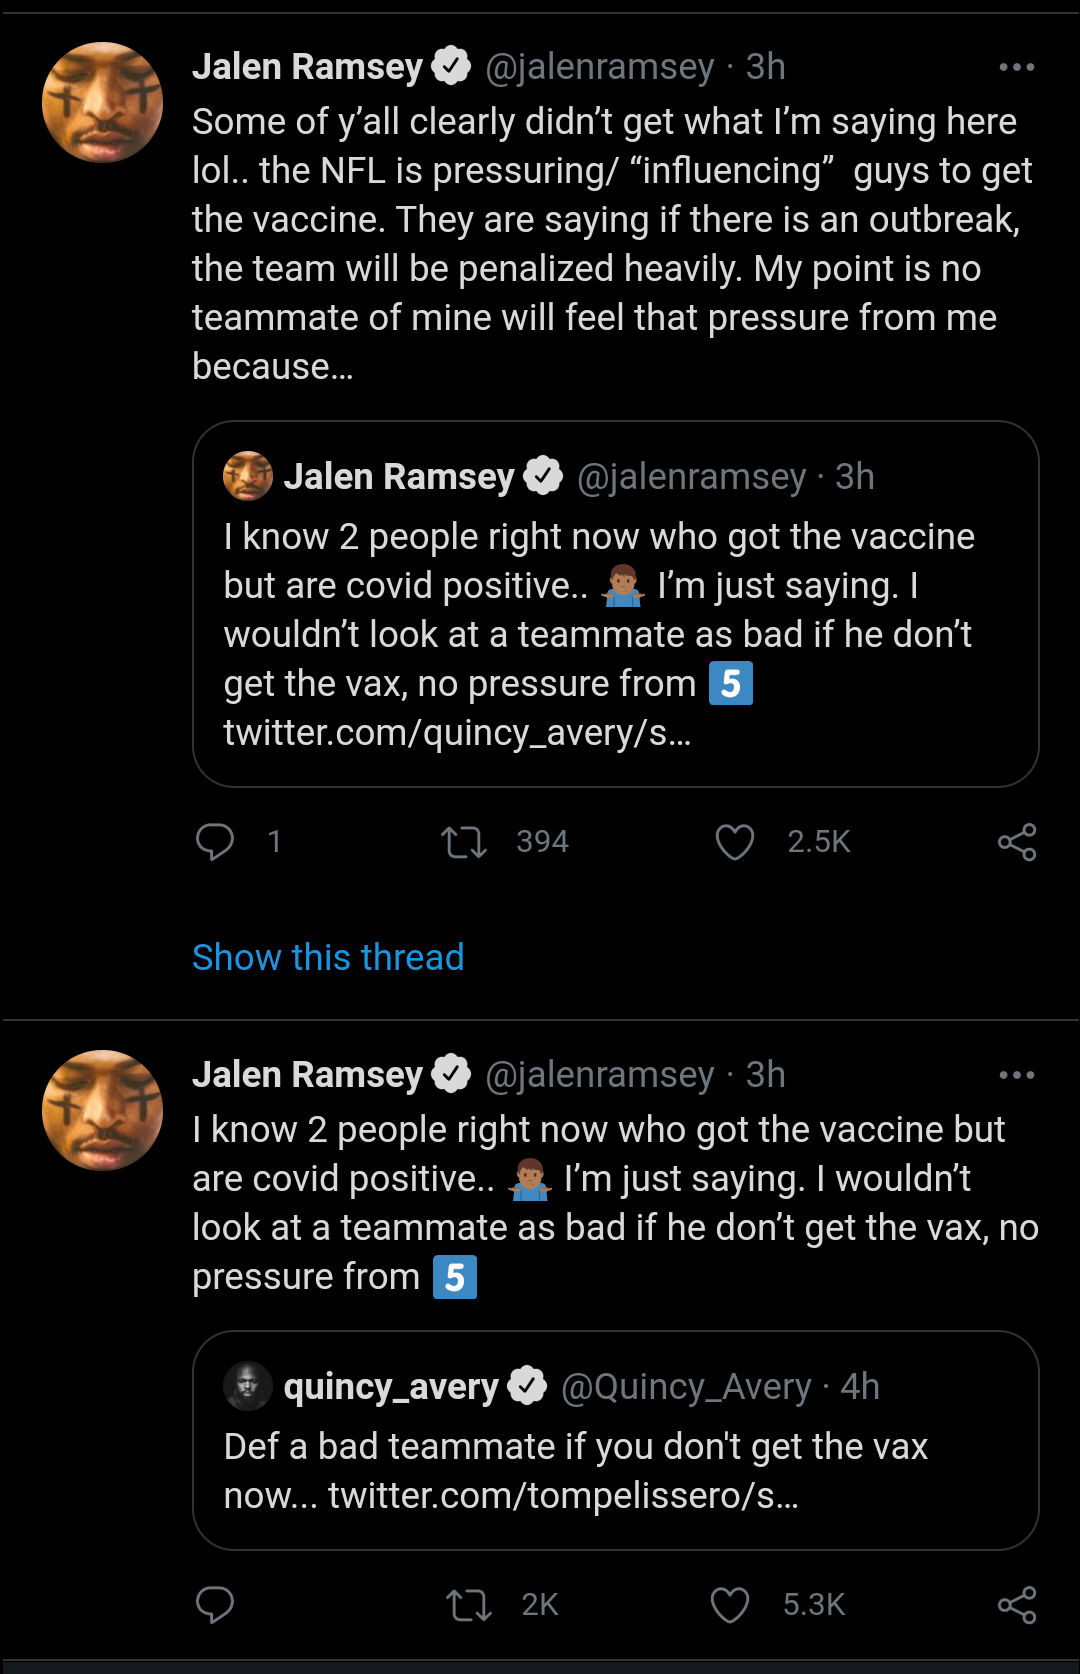The image size is (1080, 1674).
Task: Click the small avatar in quoted Jalen Ramsey tweet
Action: pos(247,476)
